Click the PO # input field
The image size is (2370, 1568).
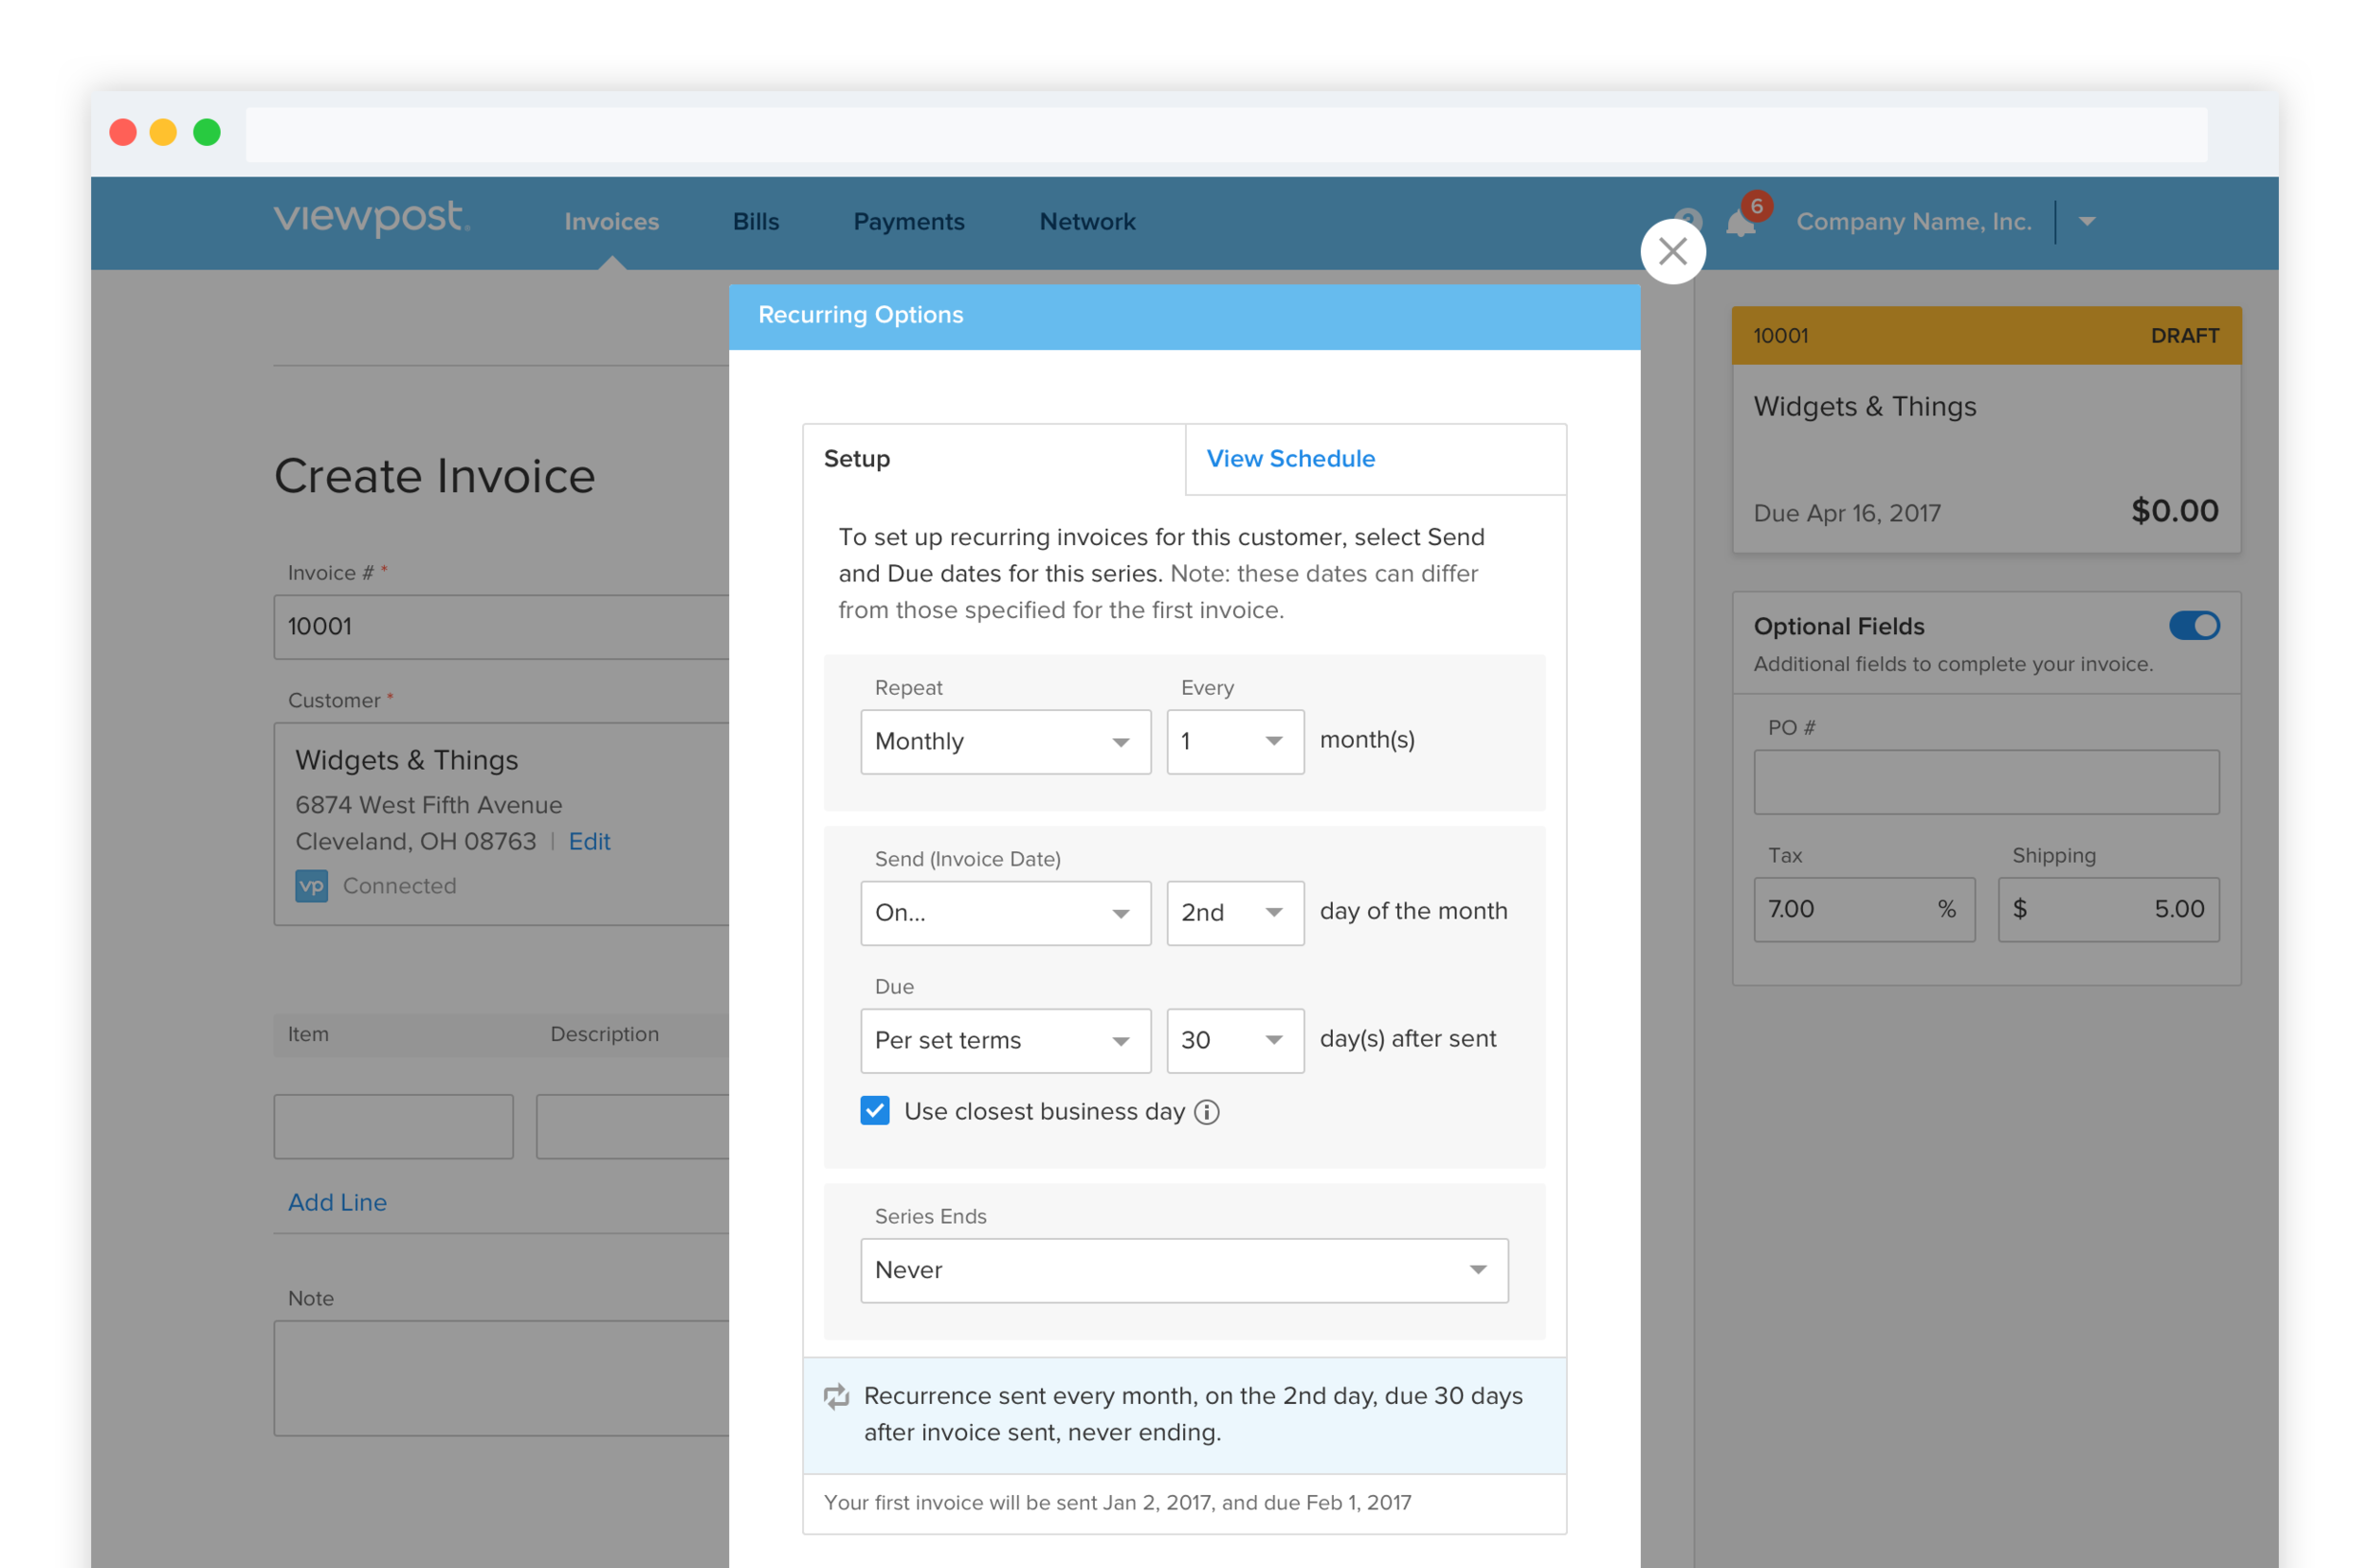[x=1985, y=782]
